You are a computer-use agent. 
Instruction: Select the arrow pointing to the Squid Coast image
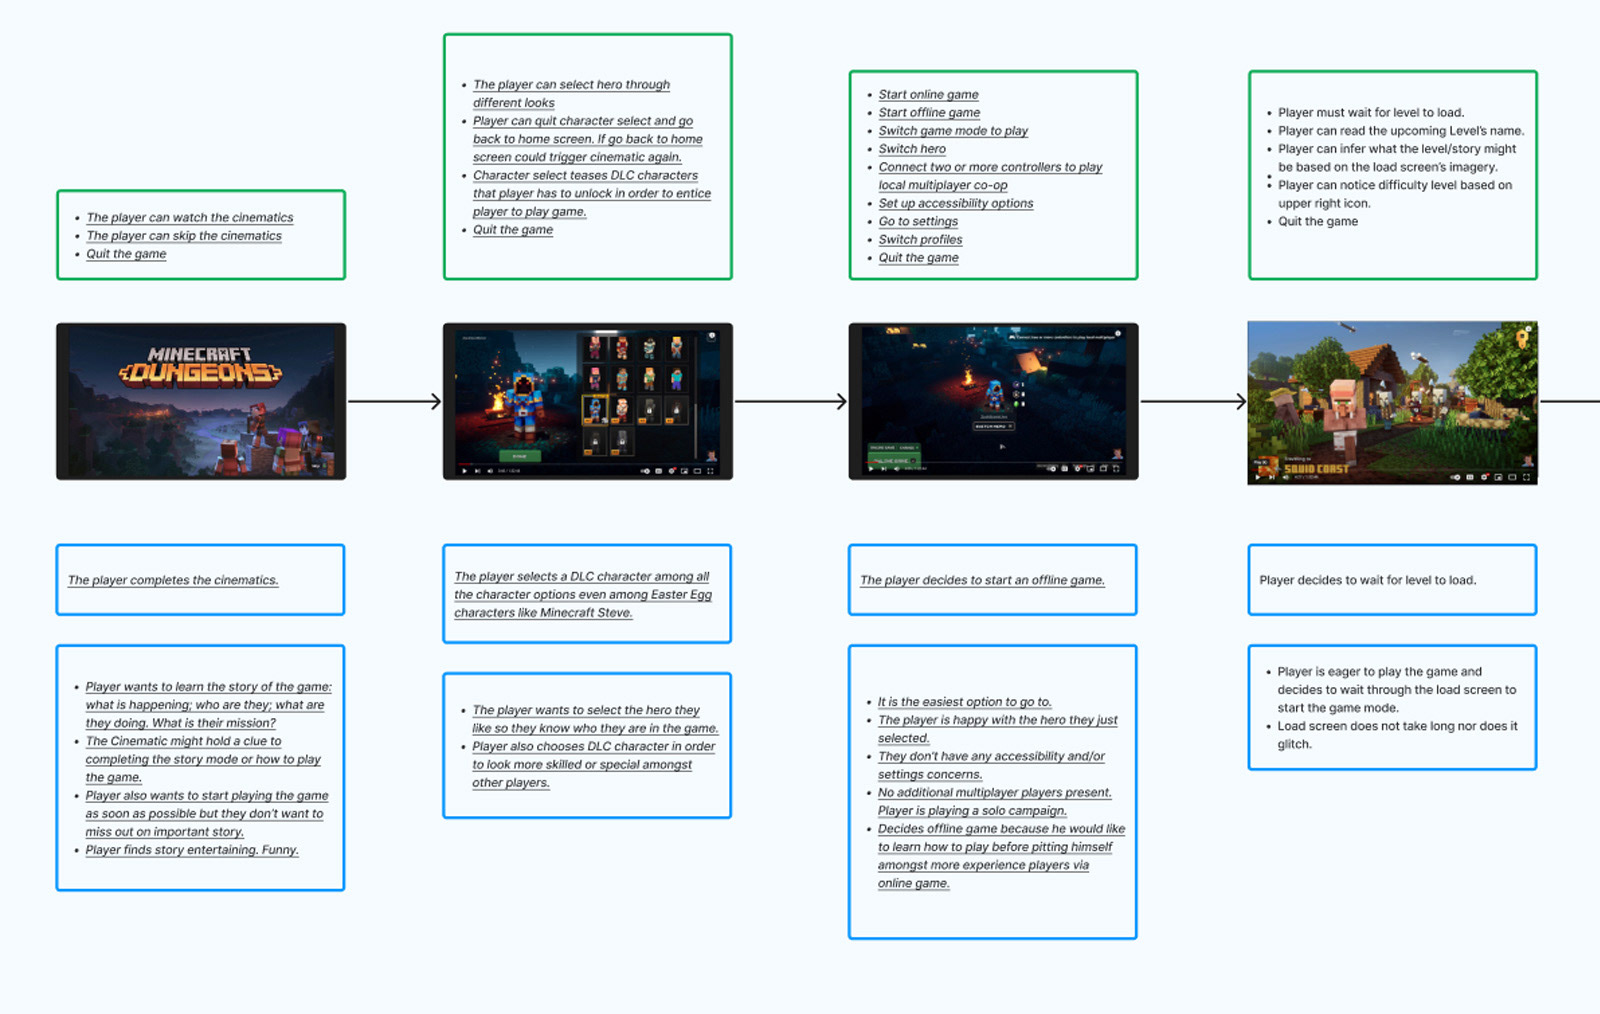coord(1193,401)
